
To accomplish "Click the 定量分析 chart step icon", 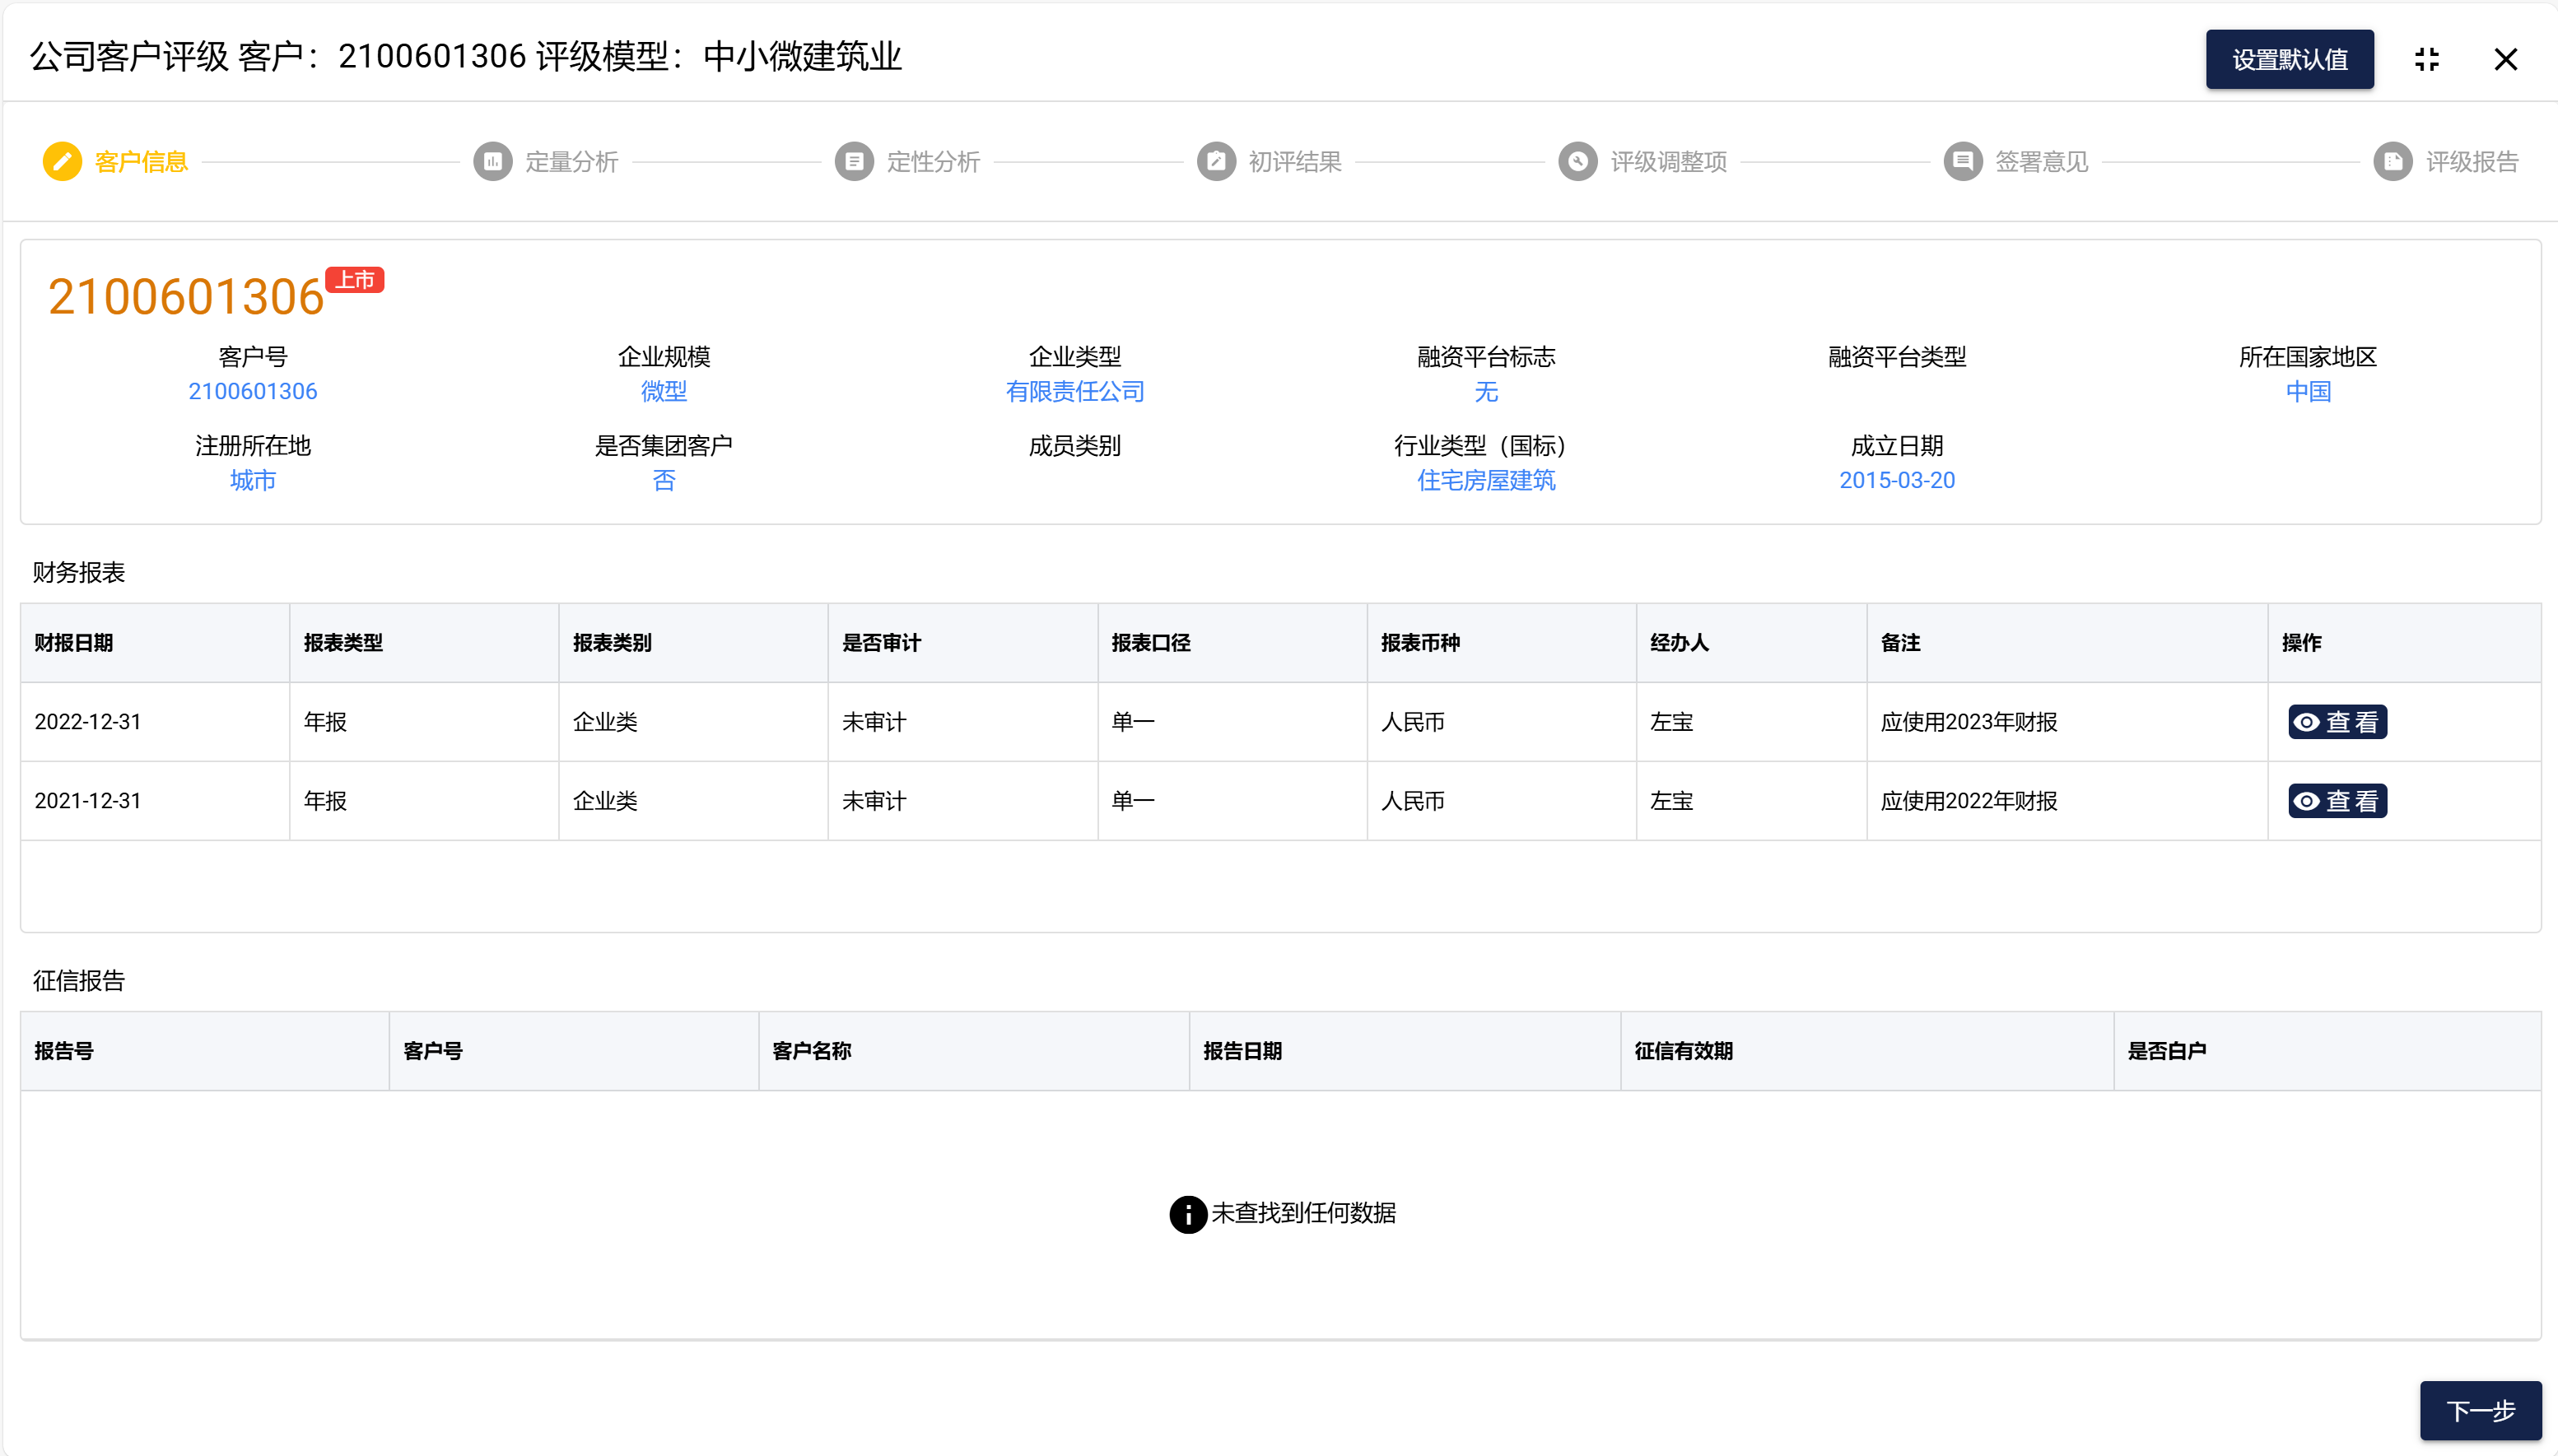I will [x=492, y=161].
